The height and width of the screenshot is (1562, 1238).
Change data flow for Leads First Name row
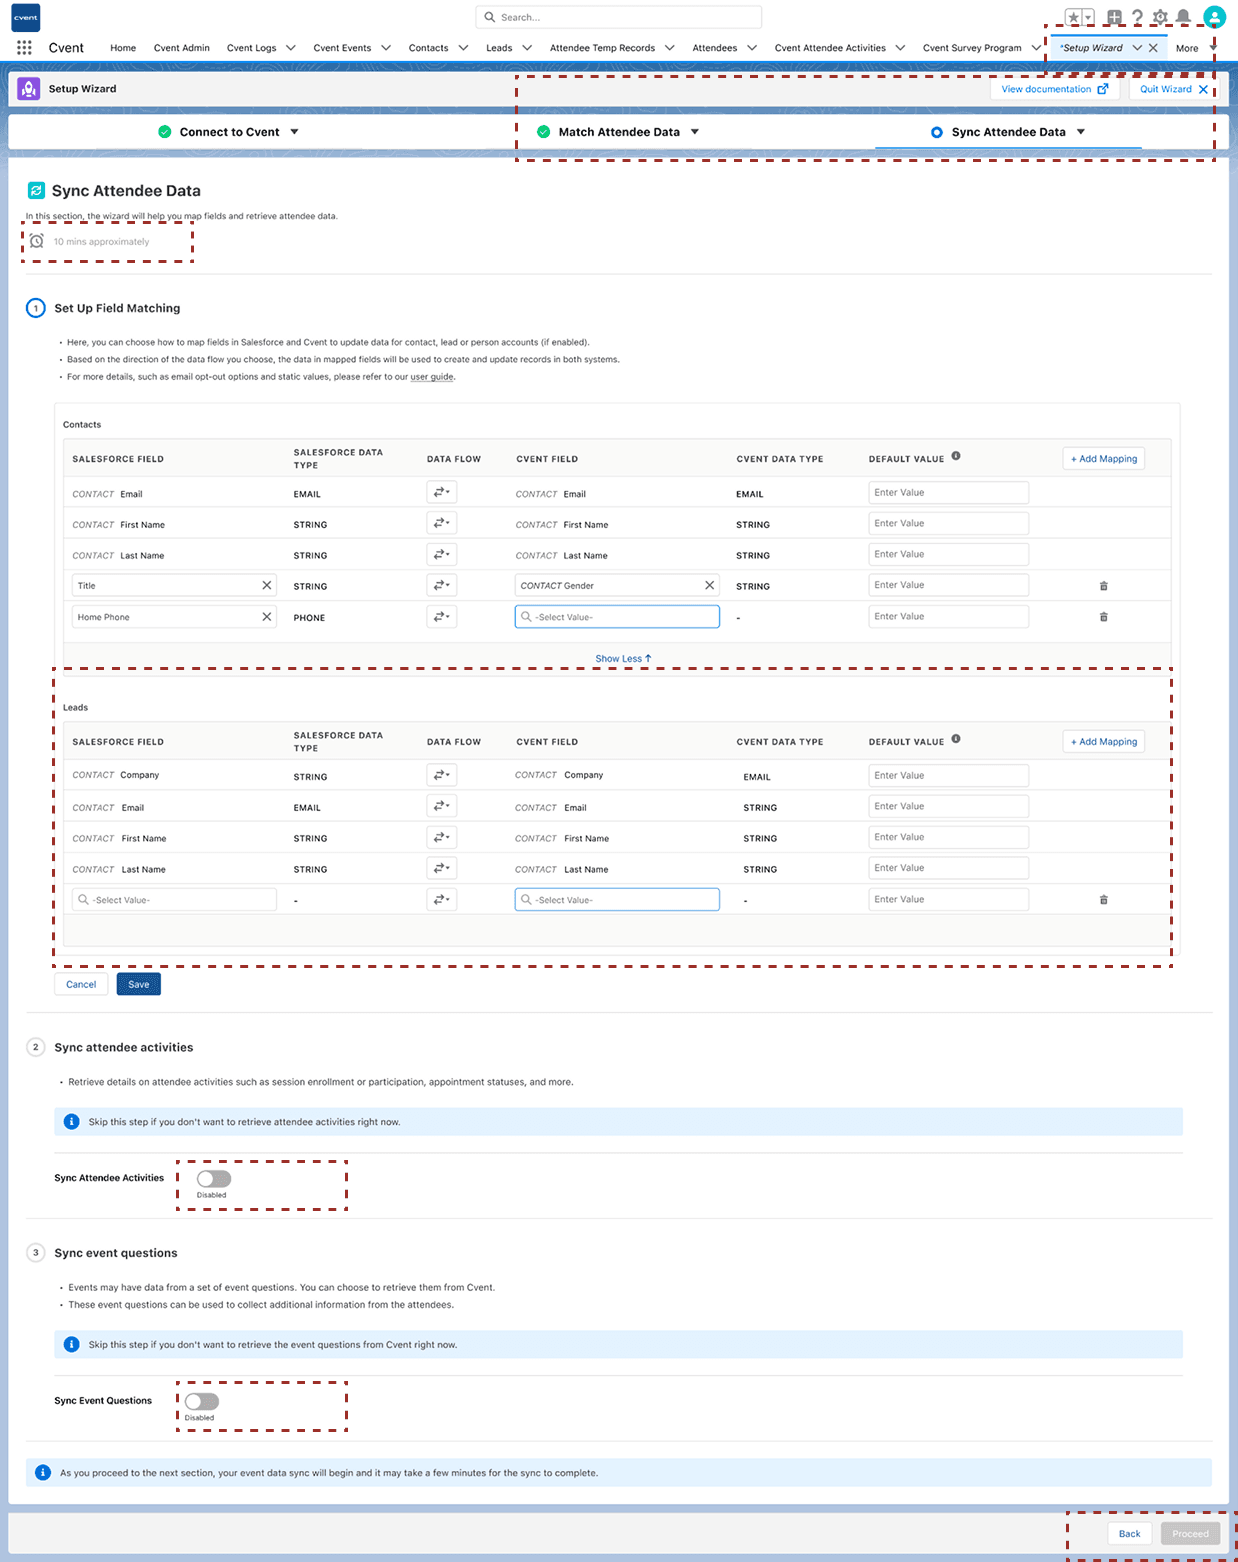441,837
